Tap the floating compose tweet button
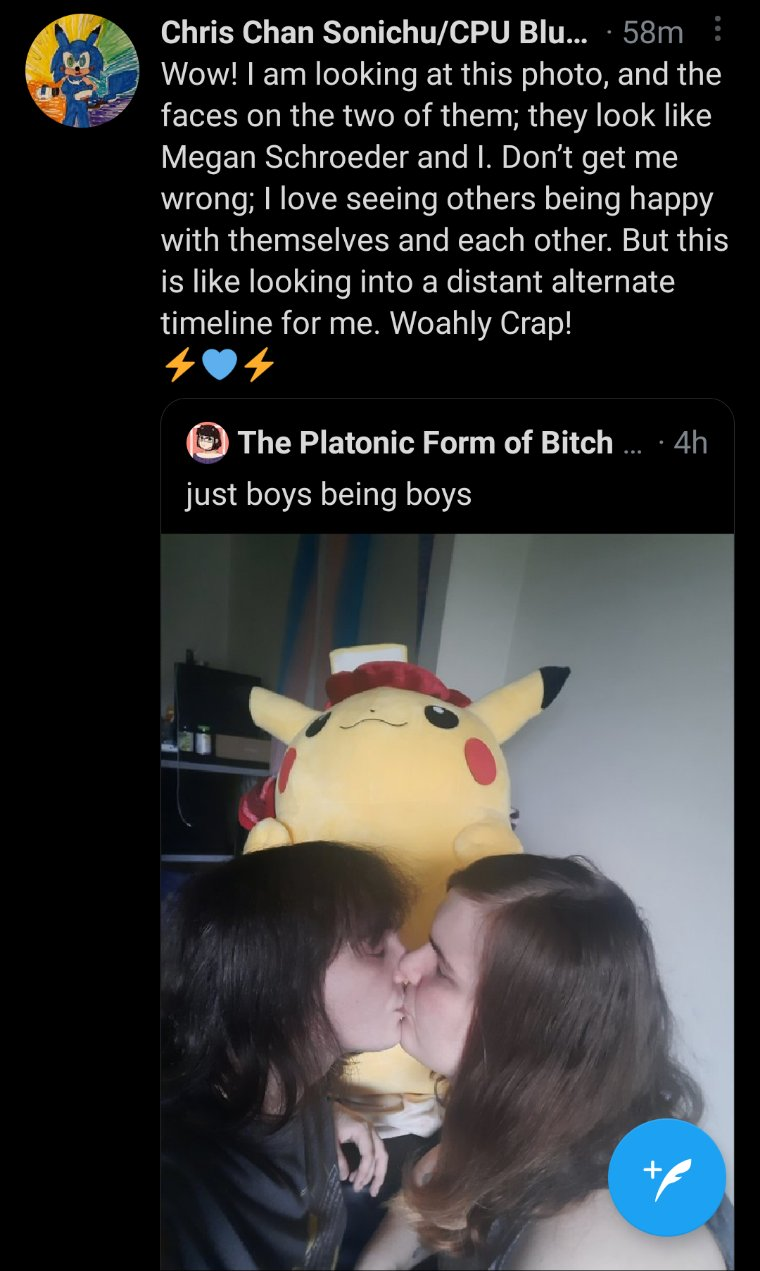Image resolution: width=760 pixels, height=1271 pixels. coord(667,1177)
